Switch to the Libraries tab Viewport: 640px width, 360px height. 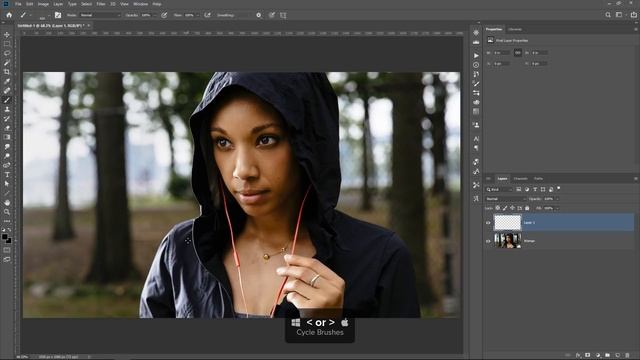click(x=515, y=29)
